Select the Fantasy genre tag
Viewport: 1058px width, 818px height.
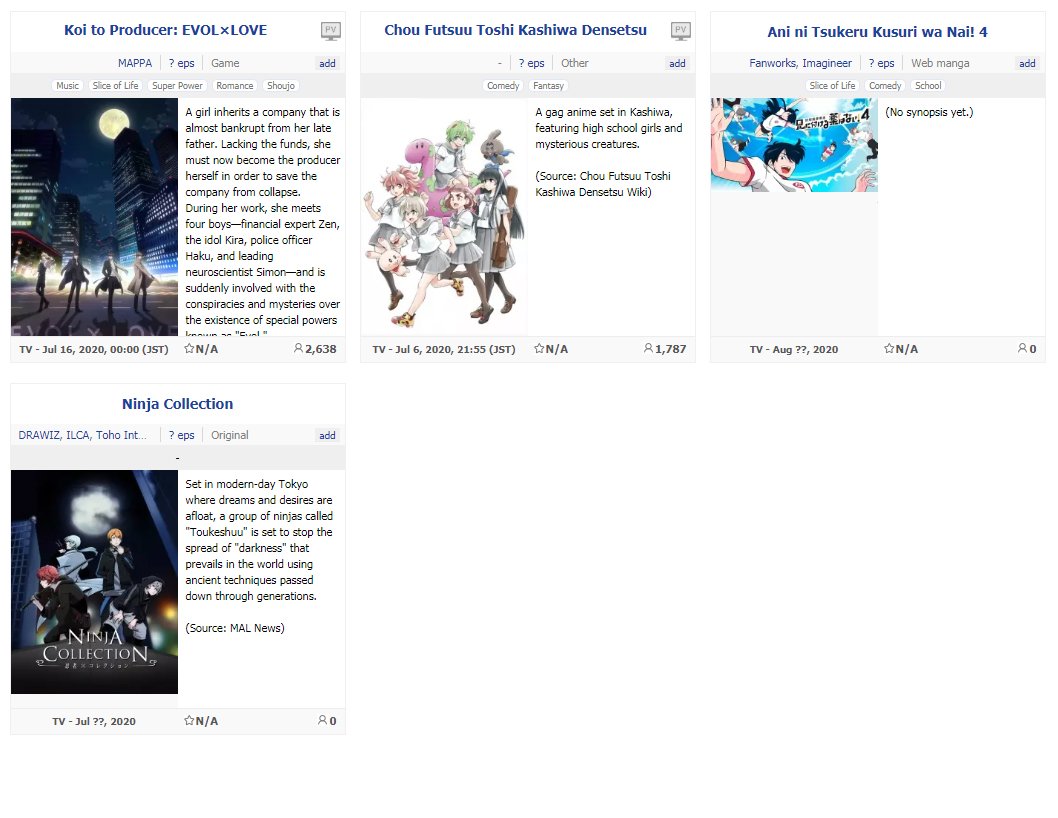point(549,86)
